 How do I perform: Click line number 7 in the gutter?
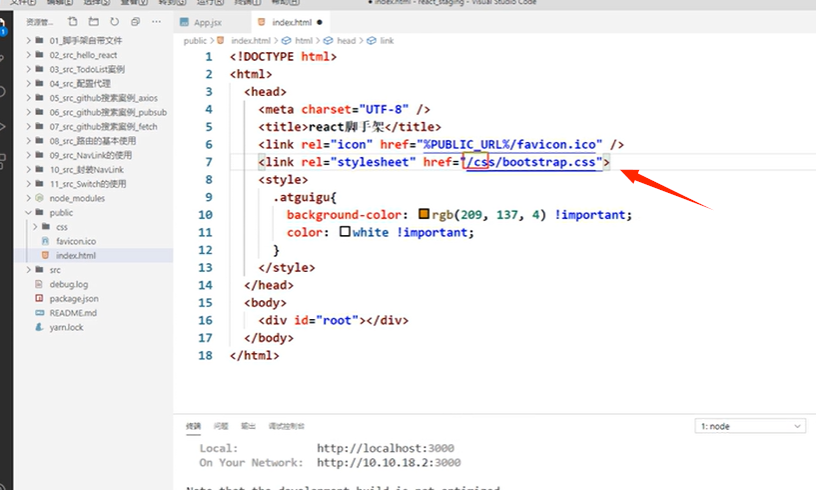coord(209,162)
